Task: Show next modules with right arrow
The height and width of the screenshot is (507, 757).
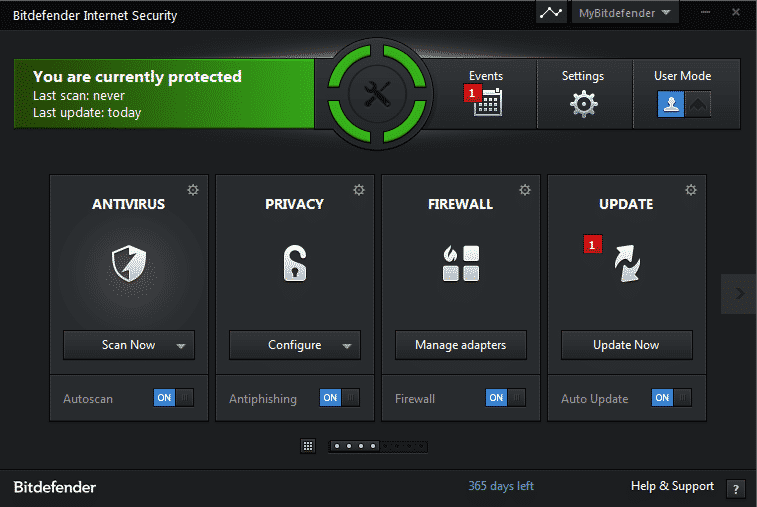Action: (739, 293)
